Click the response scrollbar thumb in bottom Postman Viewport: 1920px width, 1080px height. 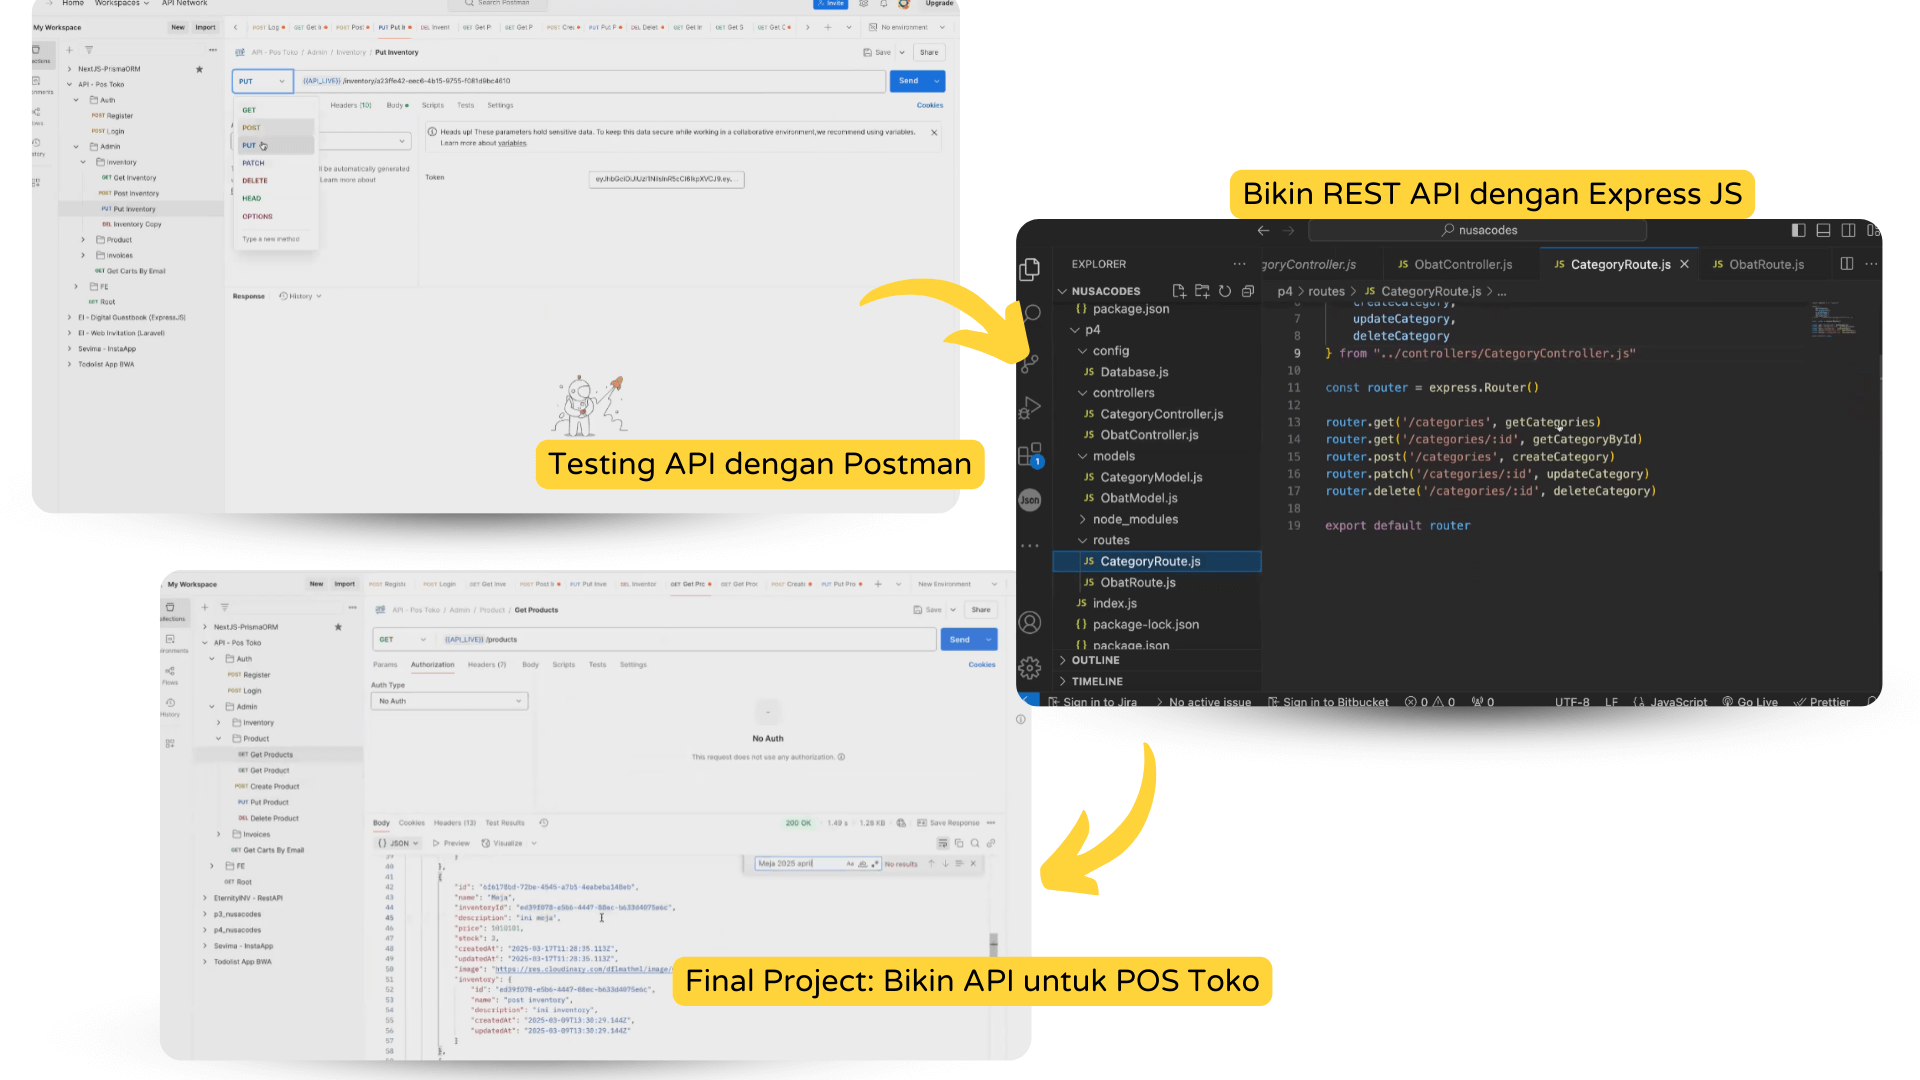pyautogui.click(x=993, y=944)
